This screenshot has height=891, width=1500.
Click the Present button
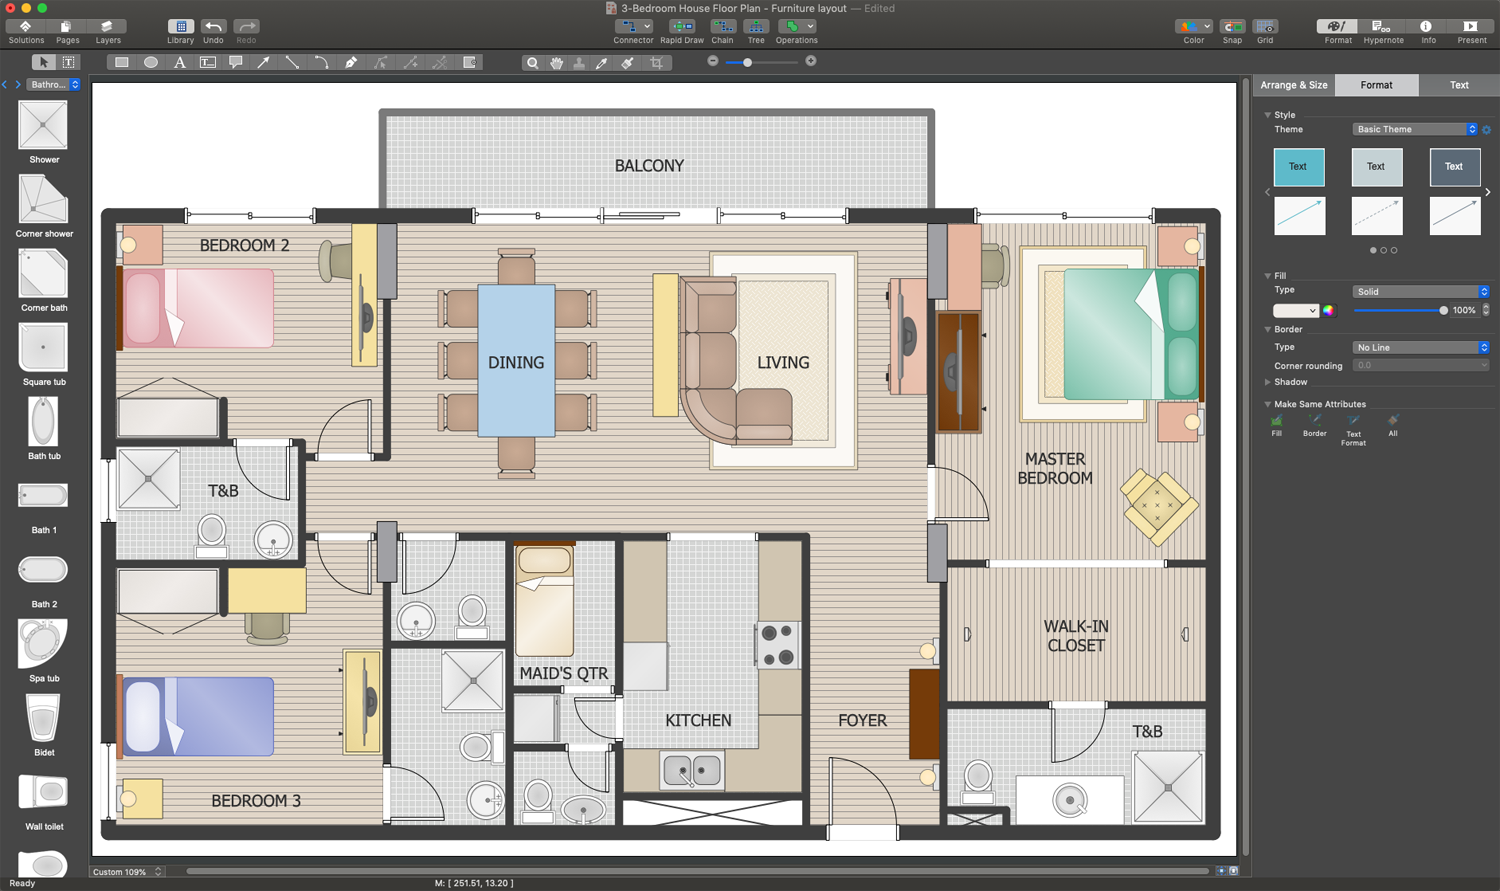coord(1472,27)
